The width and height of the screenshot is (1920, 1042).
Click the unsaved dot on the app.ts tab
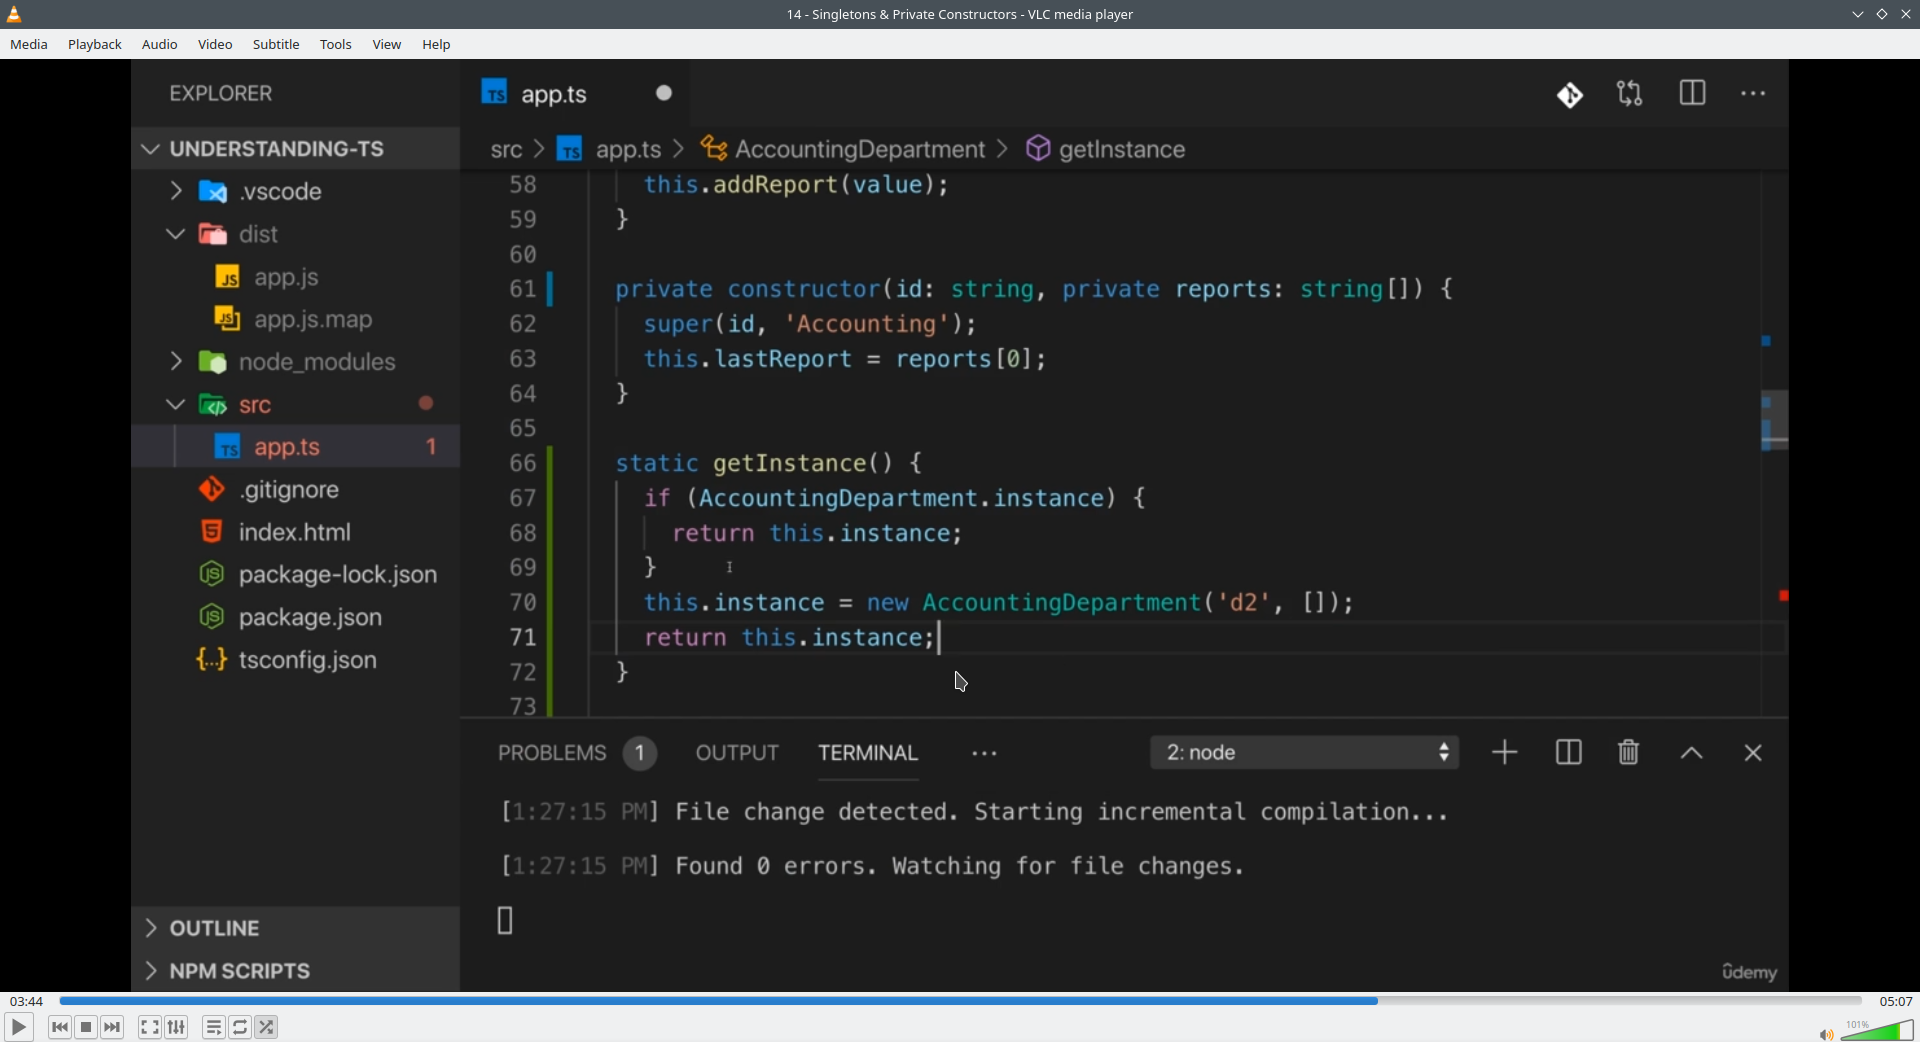664,93
